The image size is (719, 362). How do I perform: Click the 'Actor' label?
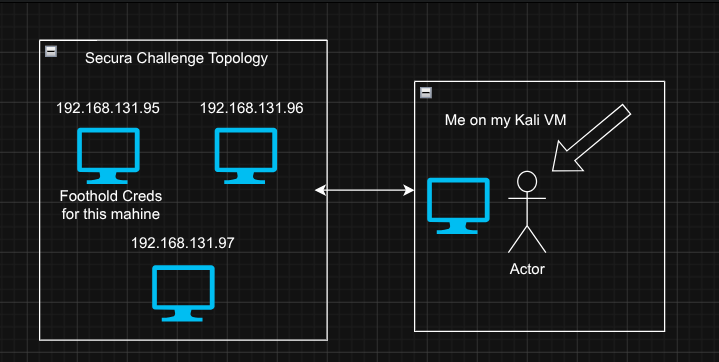coord(527,269)
